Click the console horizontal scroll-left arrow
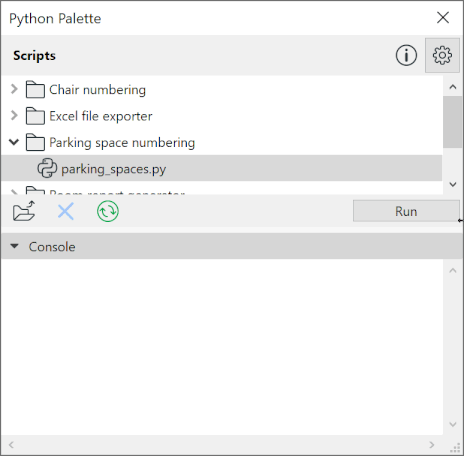 [11, 445]
